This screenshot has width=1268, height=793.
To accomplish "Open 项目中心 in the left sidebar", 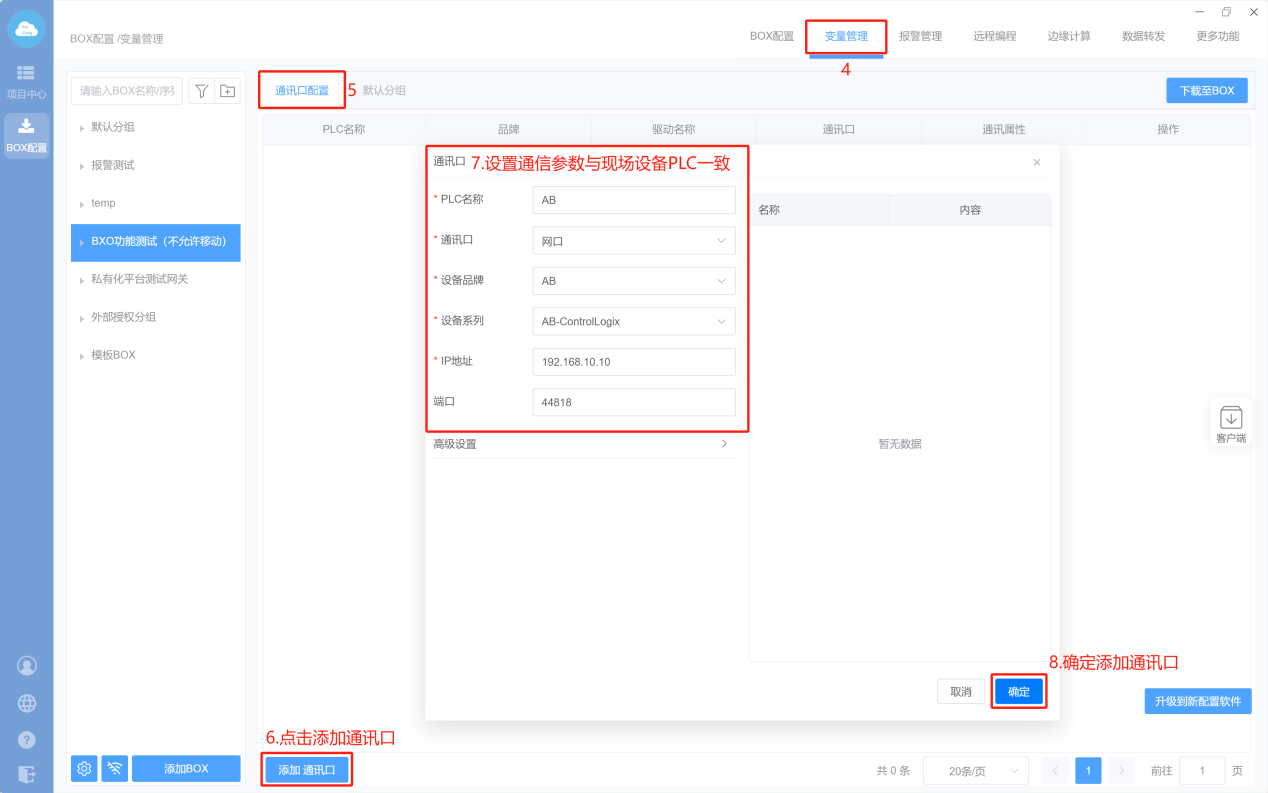I will pyautogui.click(x=26, y=81).
